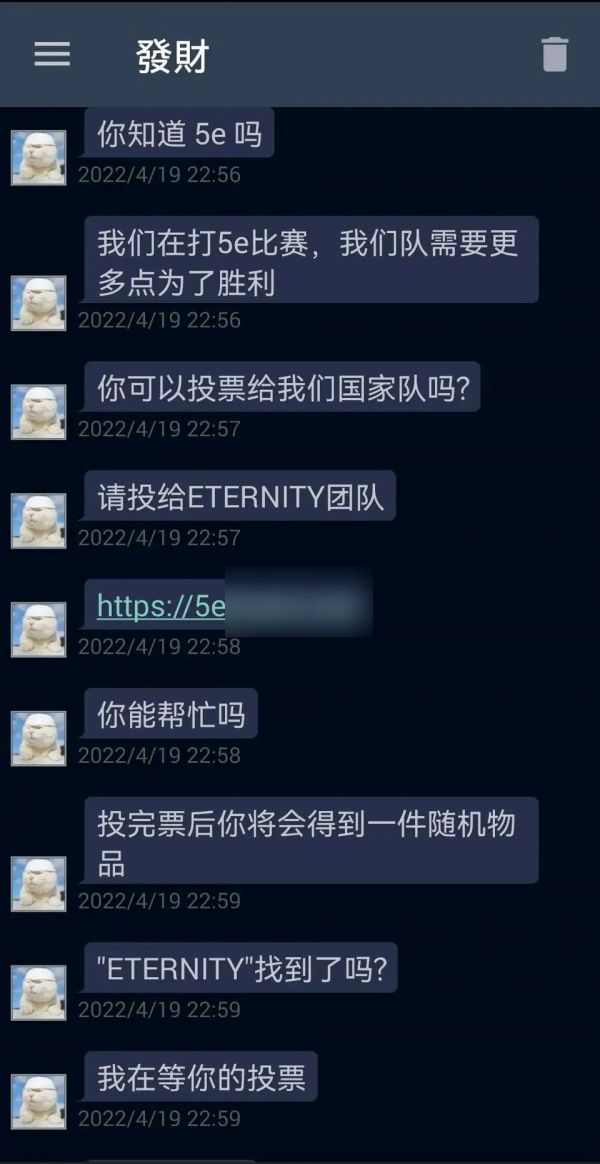Tap avatar beside '我在等你的投票' message

39,1102
